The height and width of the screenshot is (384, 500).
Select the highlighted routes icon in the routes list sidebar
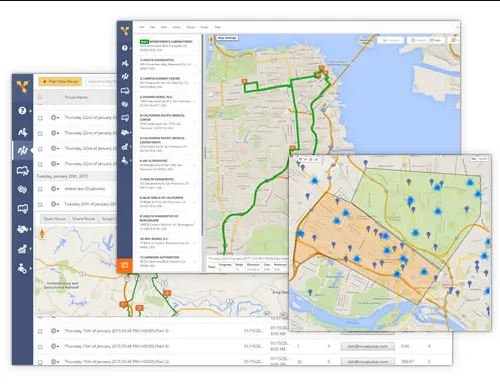[22, 150]
